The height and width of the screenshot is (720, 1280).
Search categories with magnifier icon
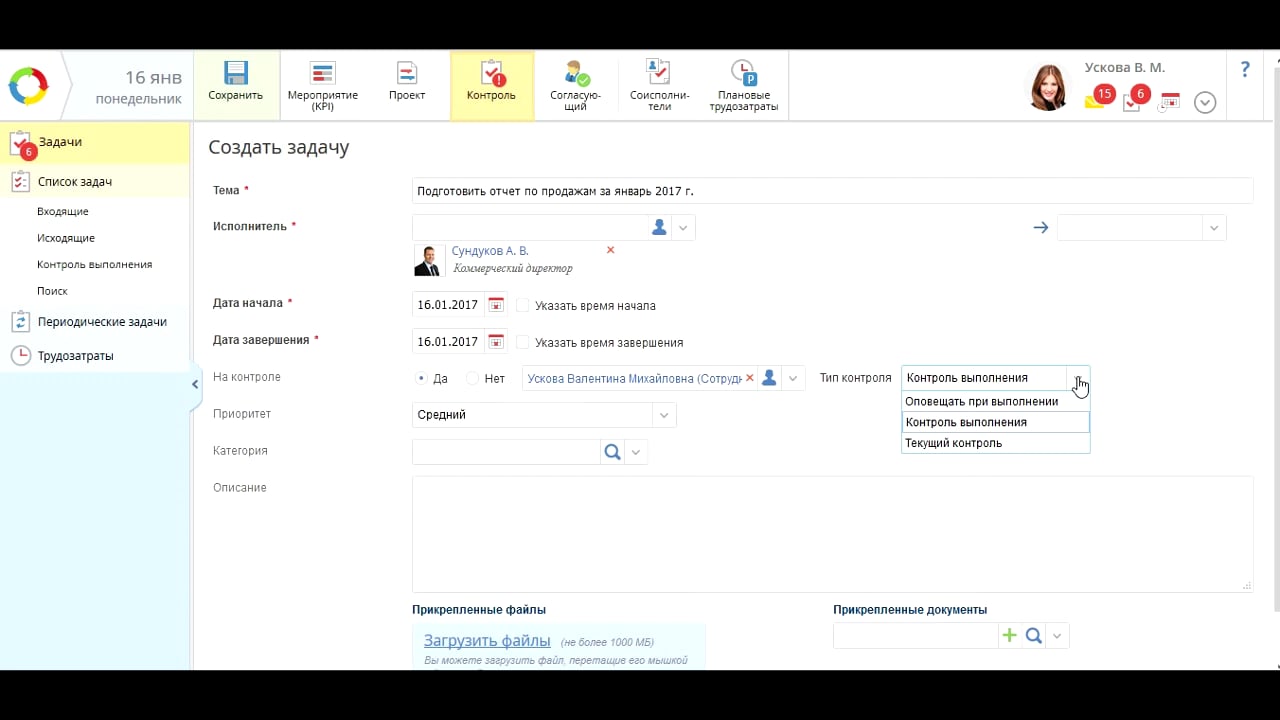point(612,452)
